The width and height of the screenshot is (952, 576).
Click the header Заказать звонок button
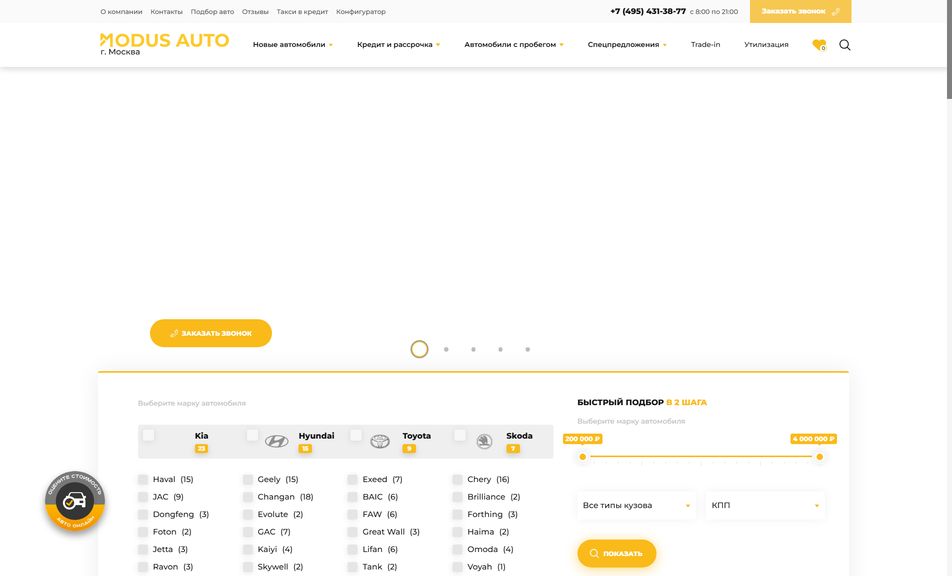pyautogui.click(x=800, y=12)
